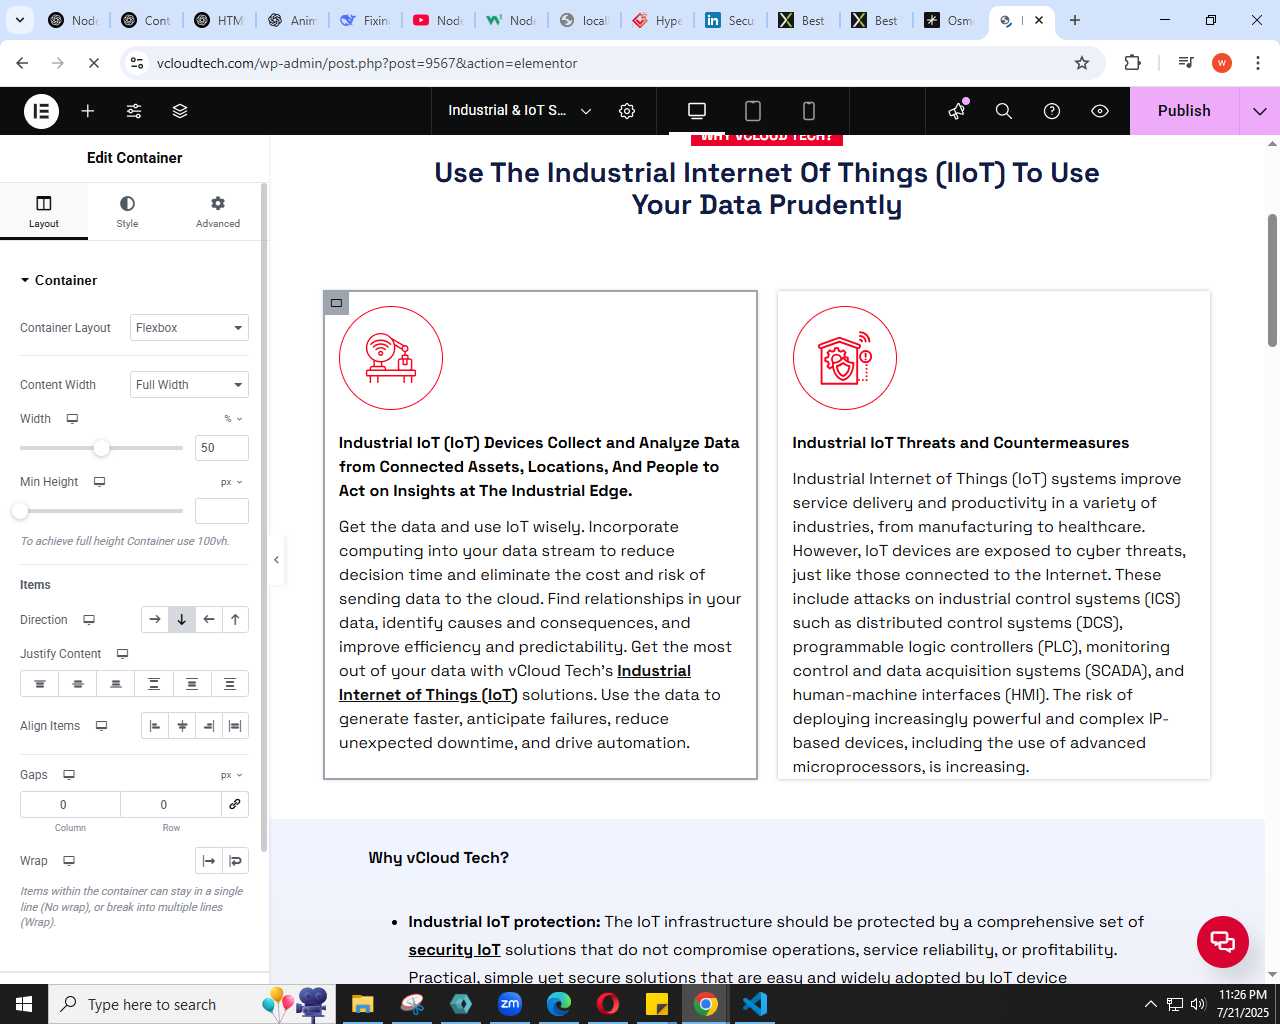Set Justify Content to center
Screen dimensions: 1280x1024
point(78,684)
